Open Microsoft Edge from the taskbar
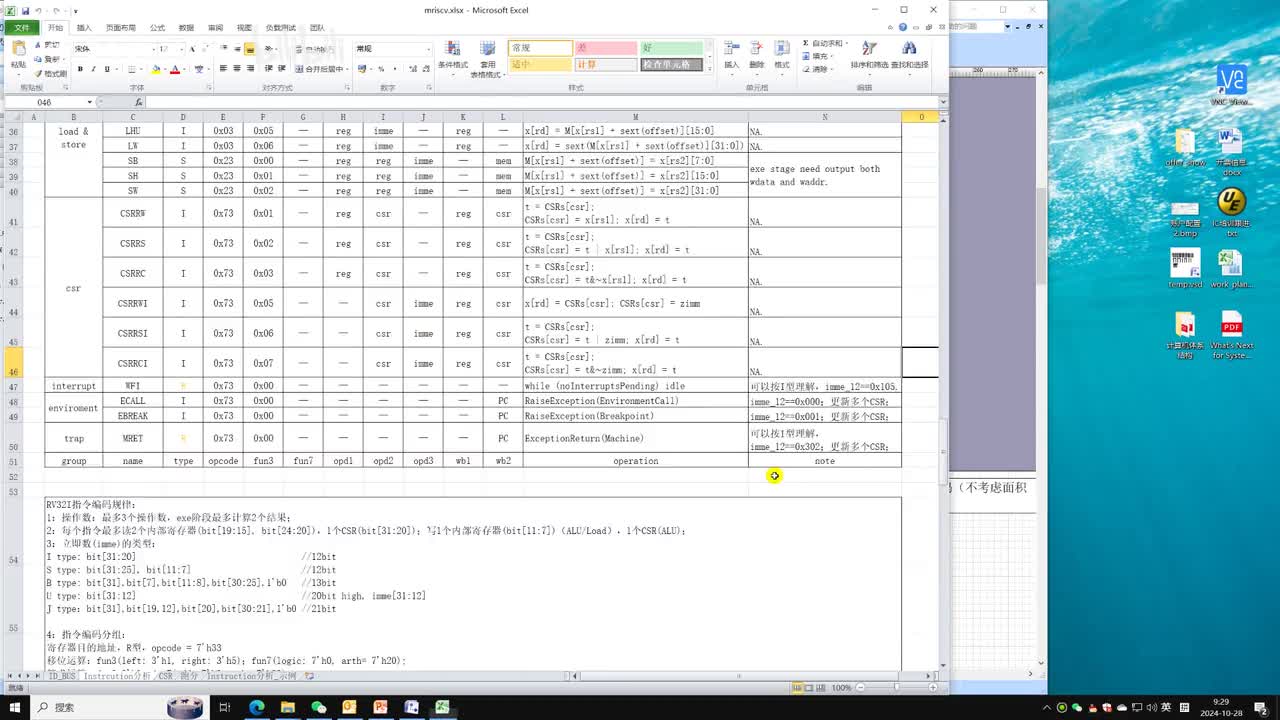1280x720 pixels. pyautogui.click(x=256, y=707)
